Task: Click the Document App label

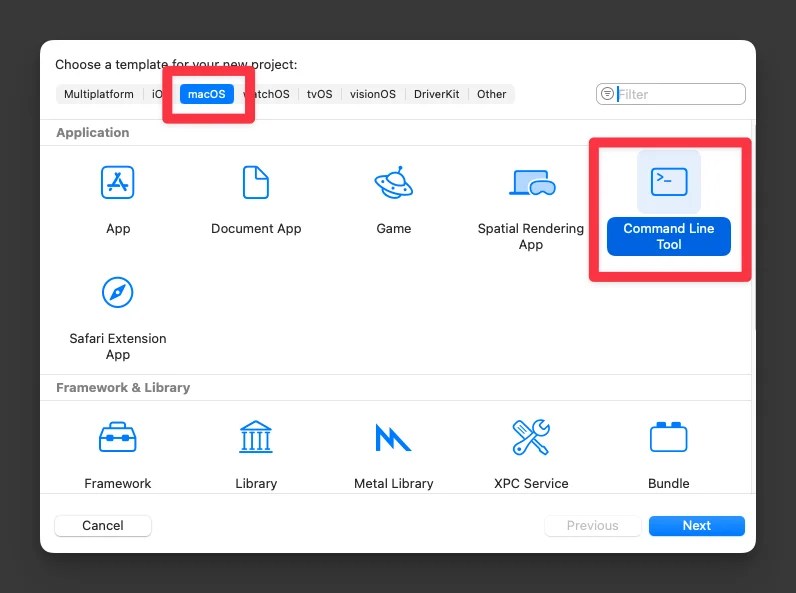Action: 256,228
